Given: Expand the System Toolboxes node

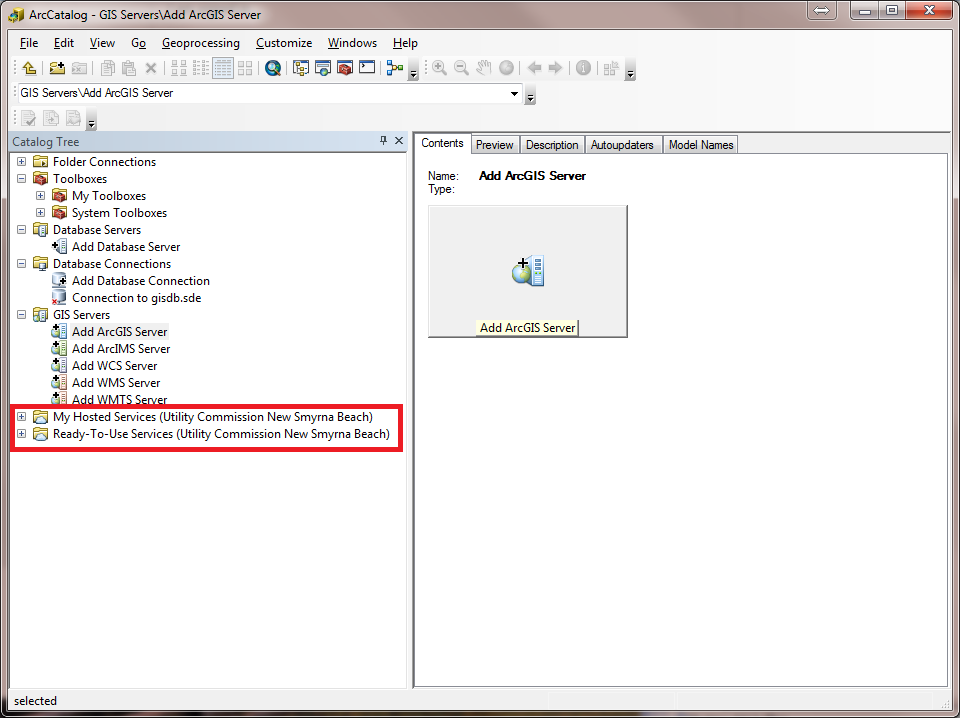Looking at the screenshot, I should pyautogui.click(x=40, y=213).
